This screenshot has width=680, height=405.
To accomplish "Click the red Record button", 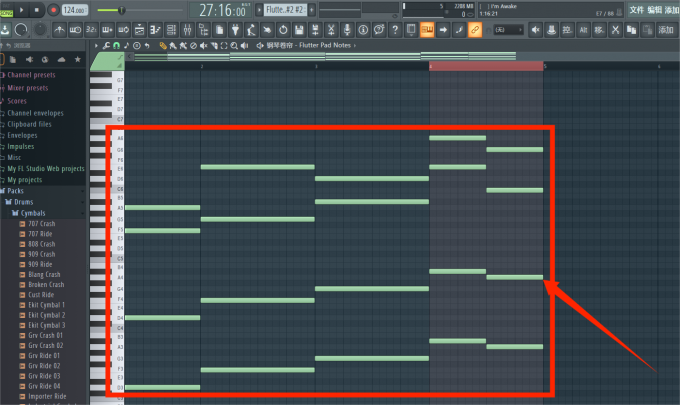I will click(53, 10).
